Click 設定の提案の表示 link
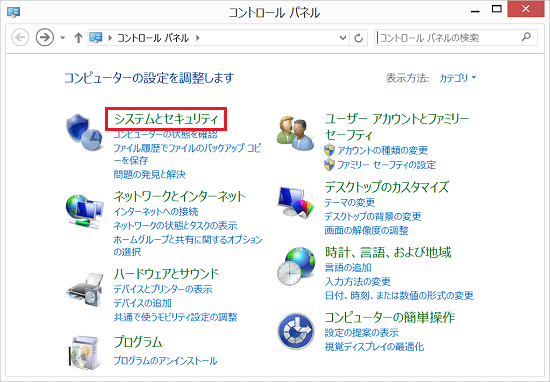The image size is (550, 382). tap(362, 333)
